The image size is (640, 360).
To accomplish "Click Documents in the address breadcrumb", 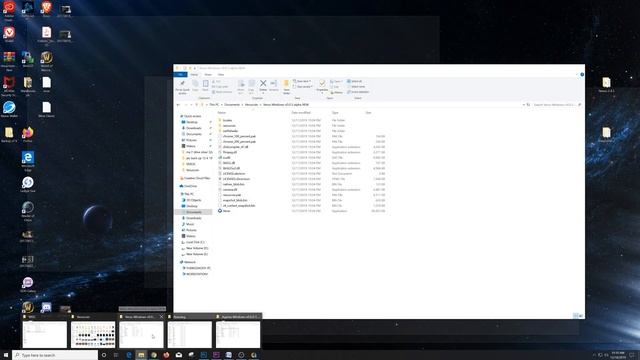I will pyautogui.click(x=232, y=105).
